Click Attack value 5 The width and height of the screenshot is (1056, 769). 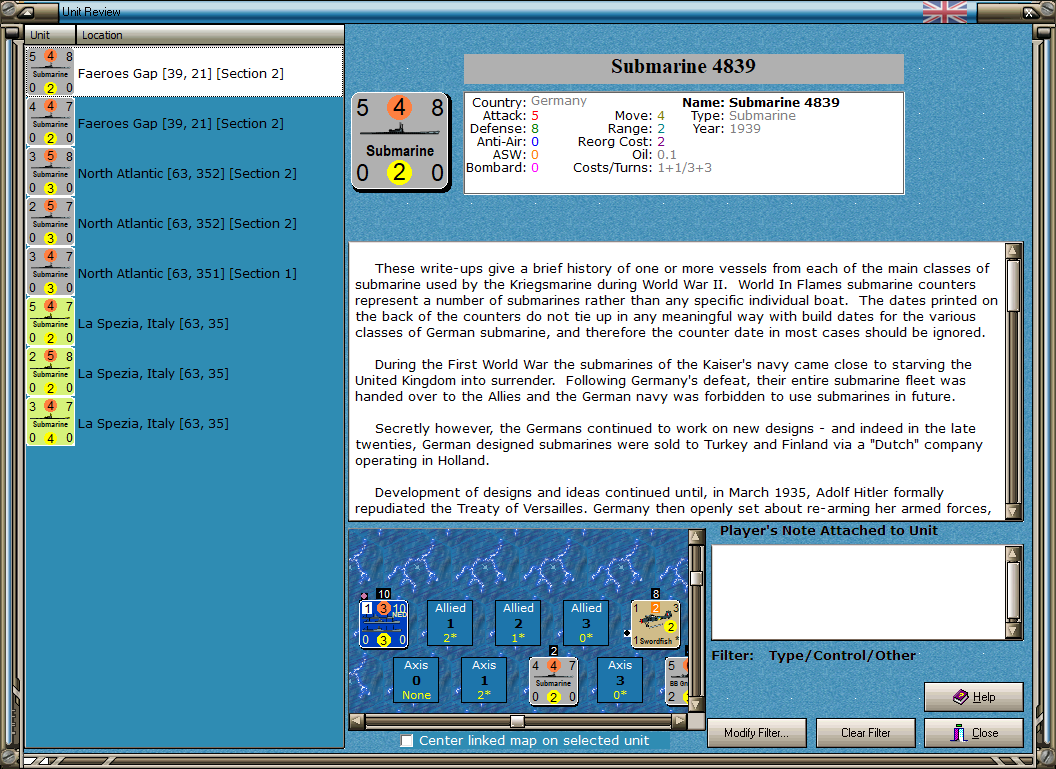click(x=535, y=116)
